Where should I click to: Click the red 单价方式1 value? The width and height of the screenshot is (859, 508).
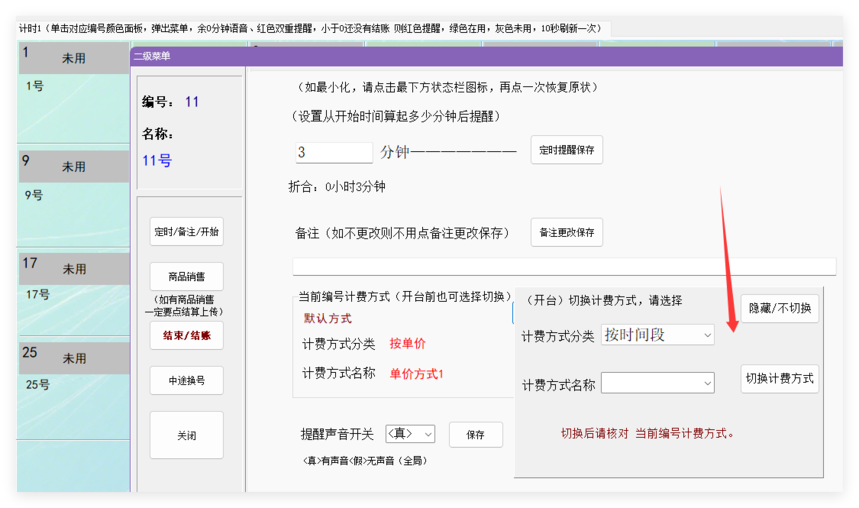tap(416, 374)
